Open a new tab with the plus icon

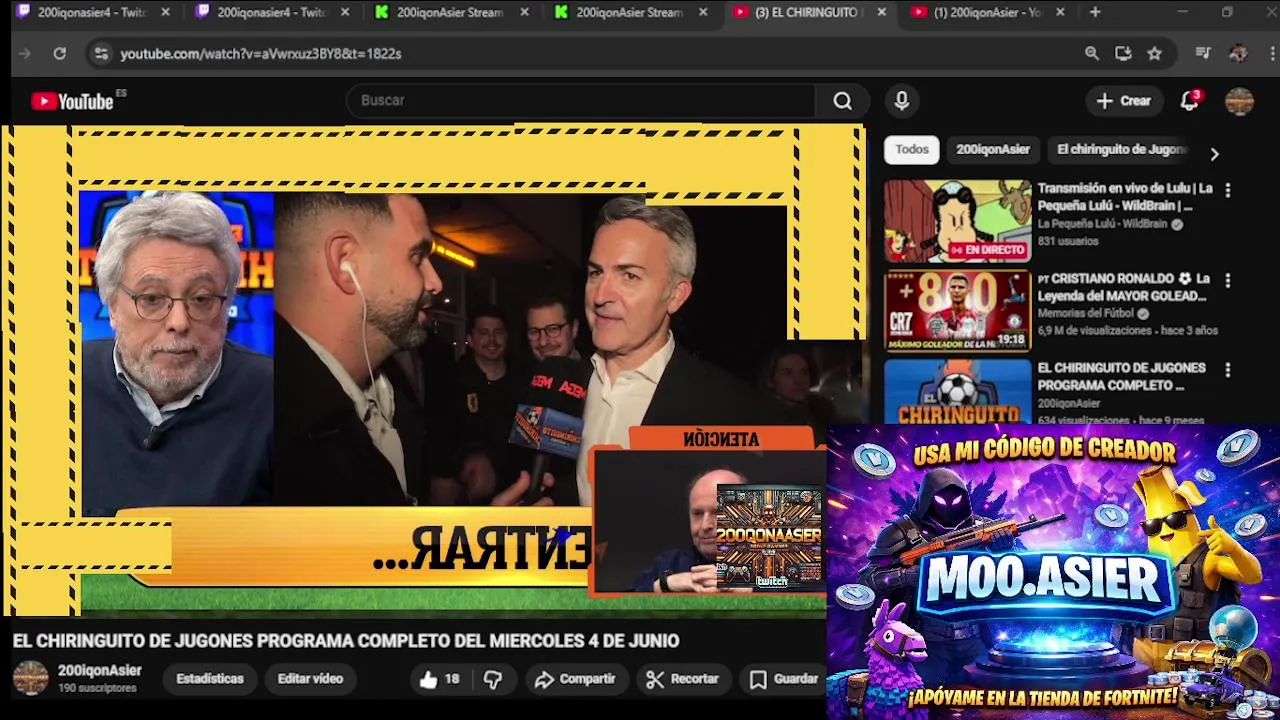[1095, 12]
